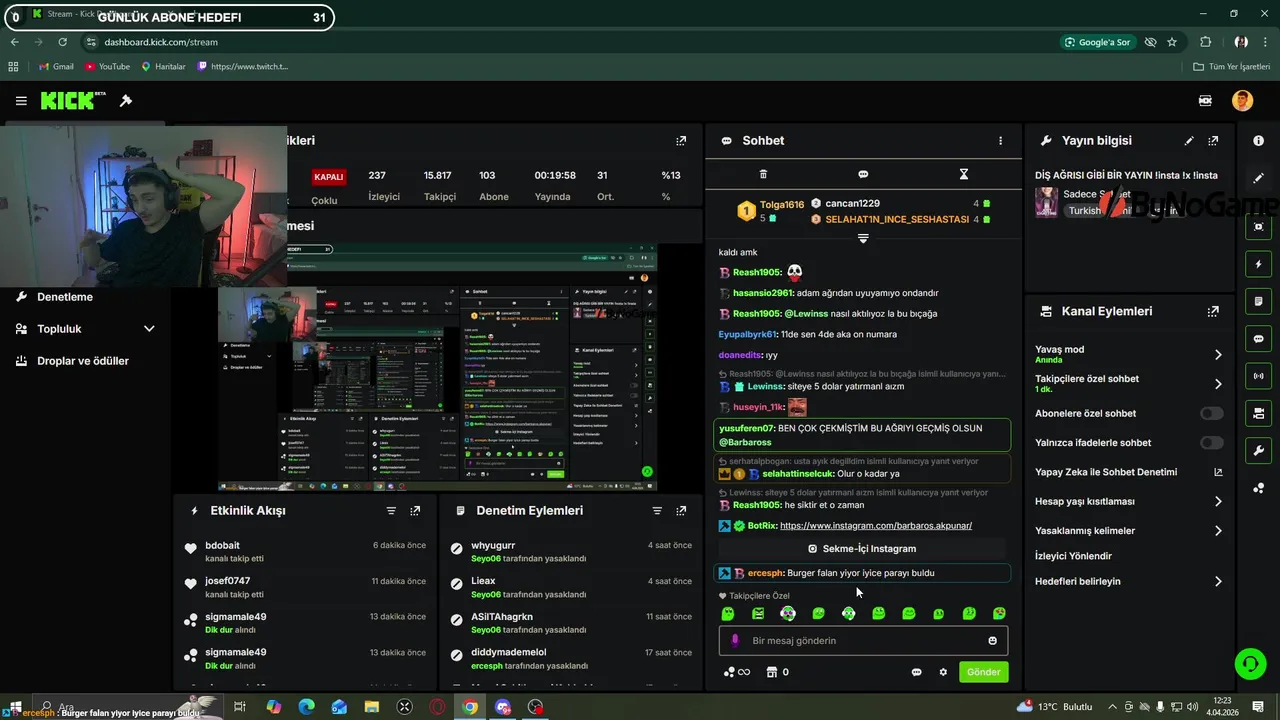Toggle Abonelere özel sohbet switch
Viewport: 1280px width, 720px height.
1212,413
